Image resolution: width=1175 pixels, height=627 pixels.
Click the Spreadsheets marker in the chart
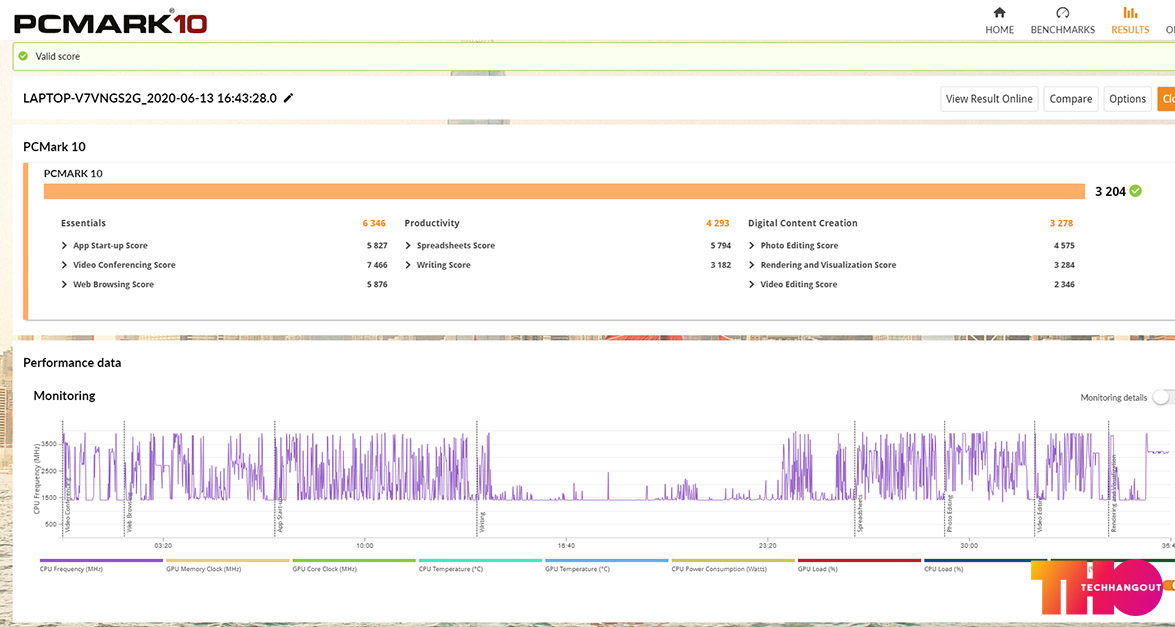[860, 512]
